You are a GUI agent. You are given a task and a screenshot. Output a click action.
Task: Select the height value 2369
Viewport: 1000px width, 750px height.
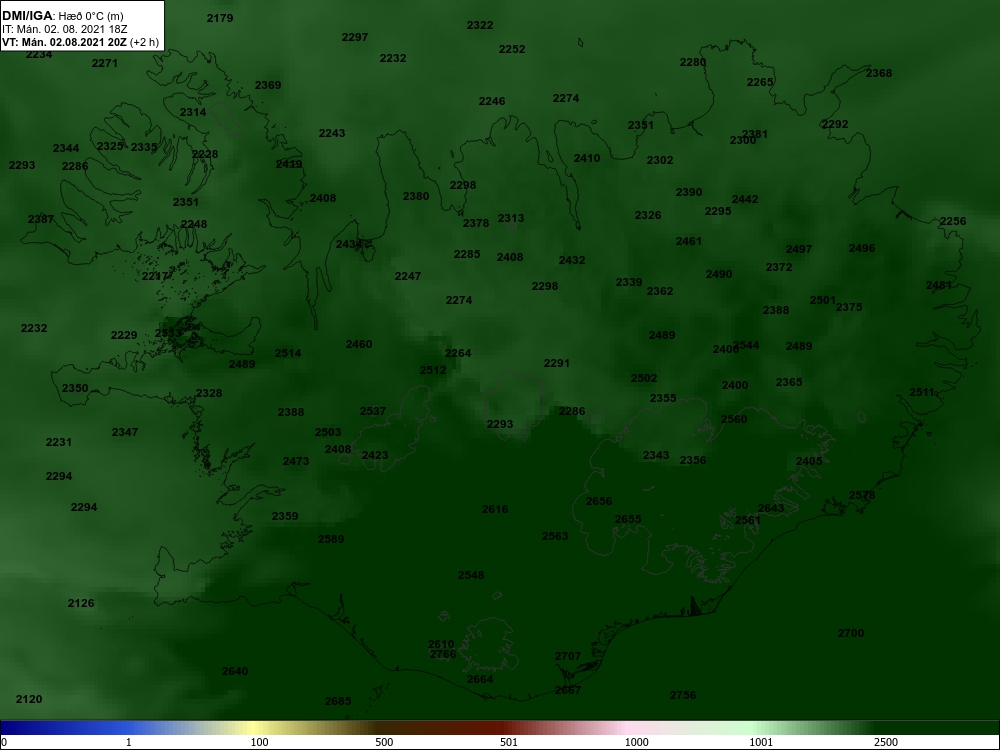pos(268,85)
